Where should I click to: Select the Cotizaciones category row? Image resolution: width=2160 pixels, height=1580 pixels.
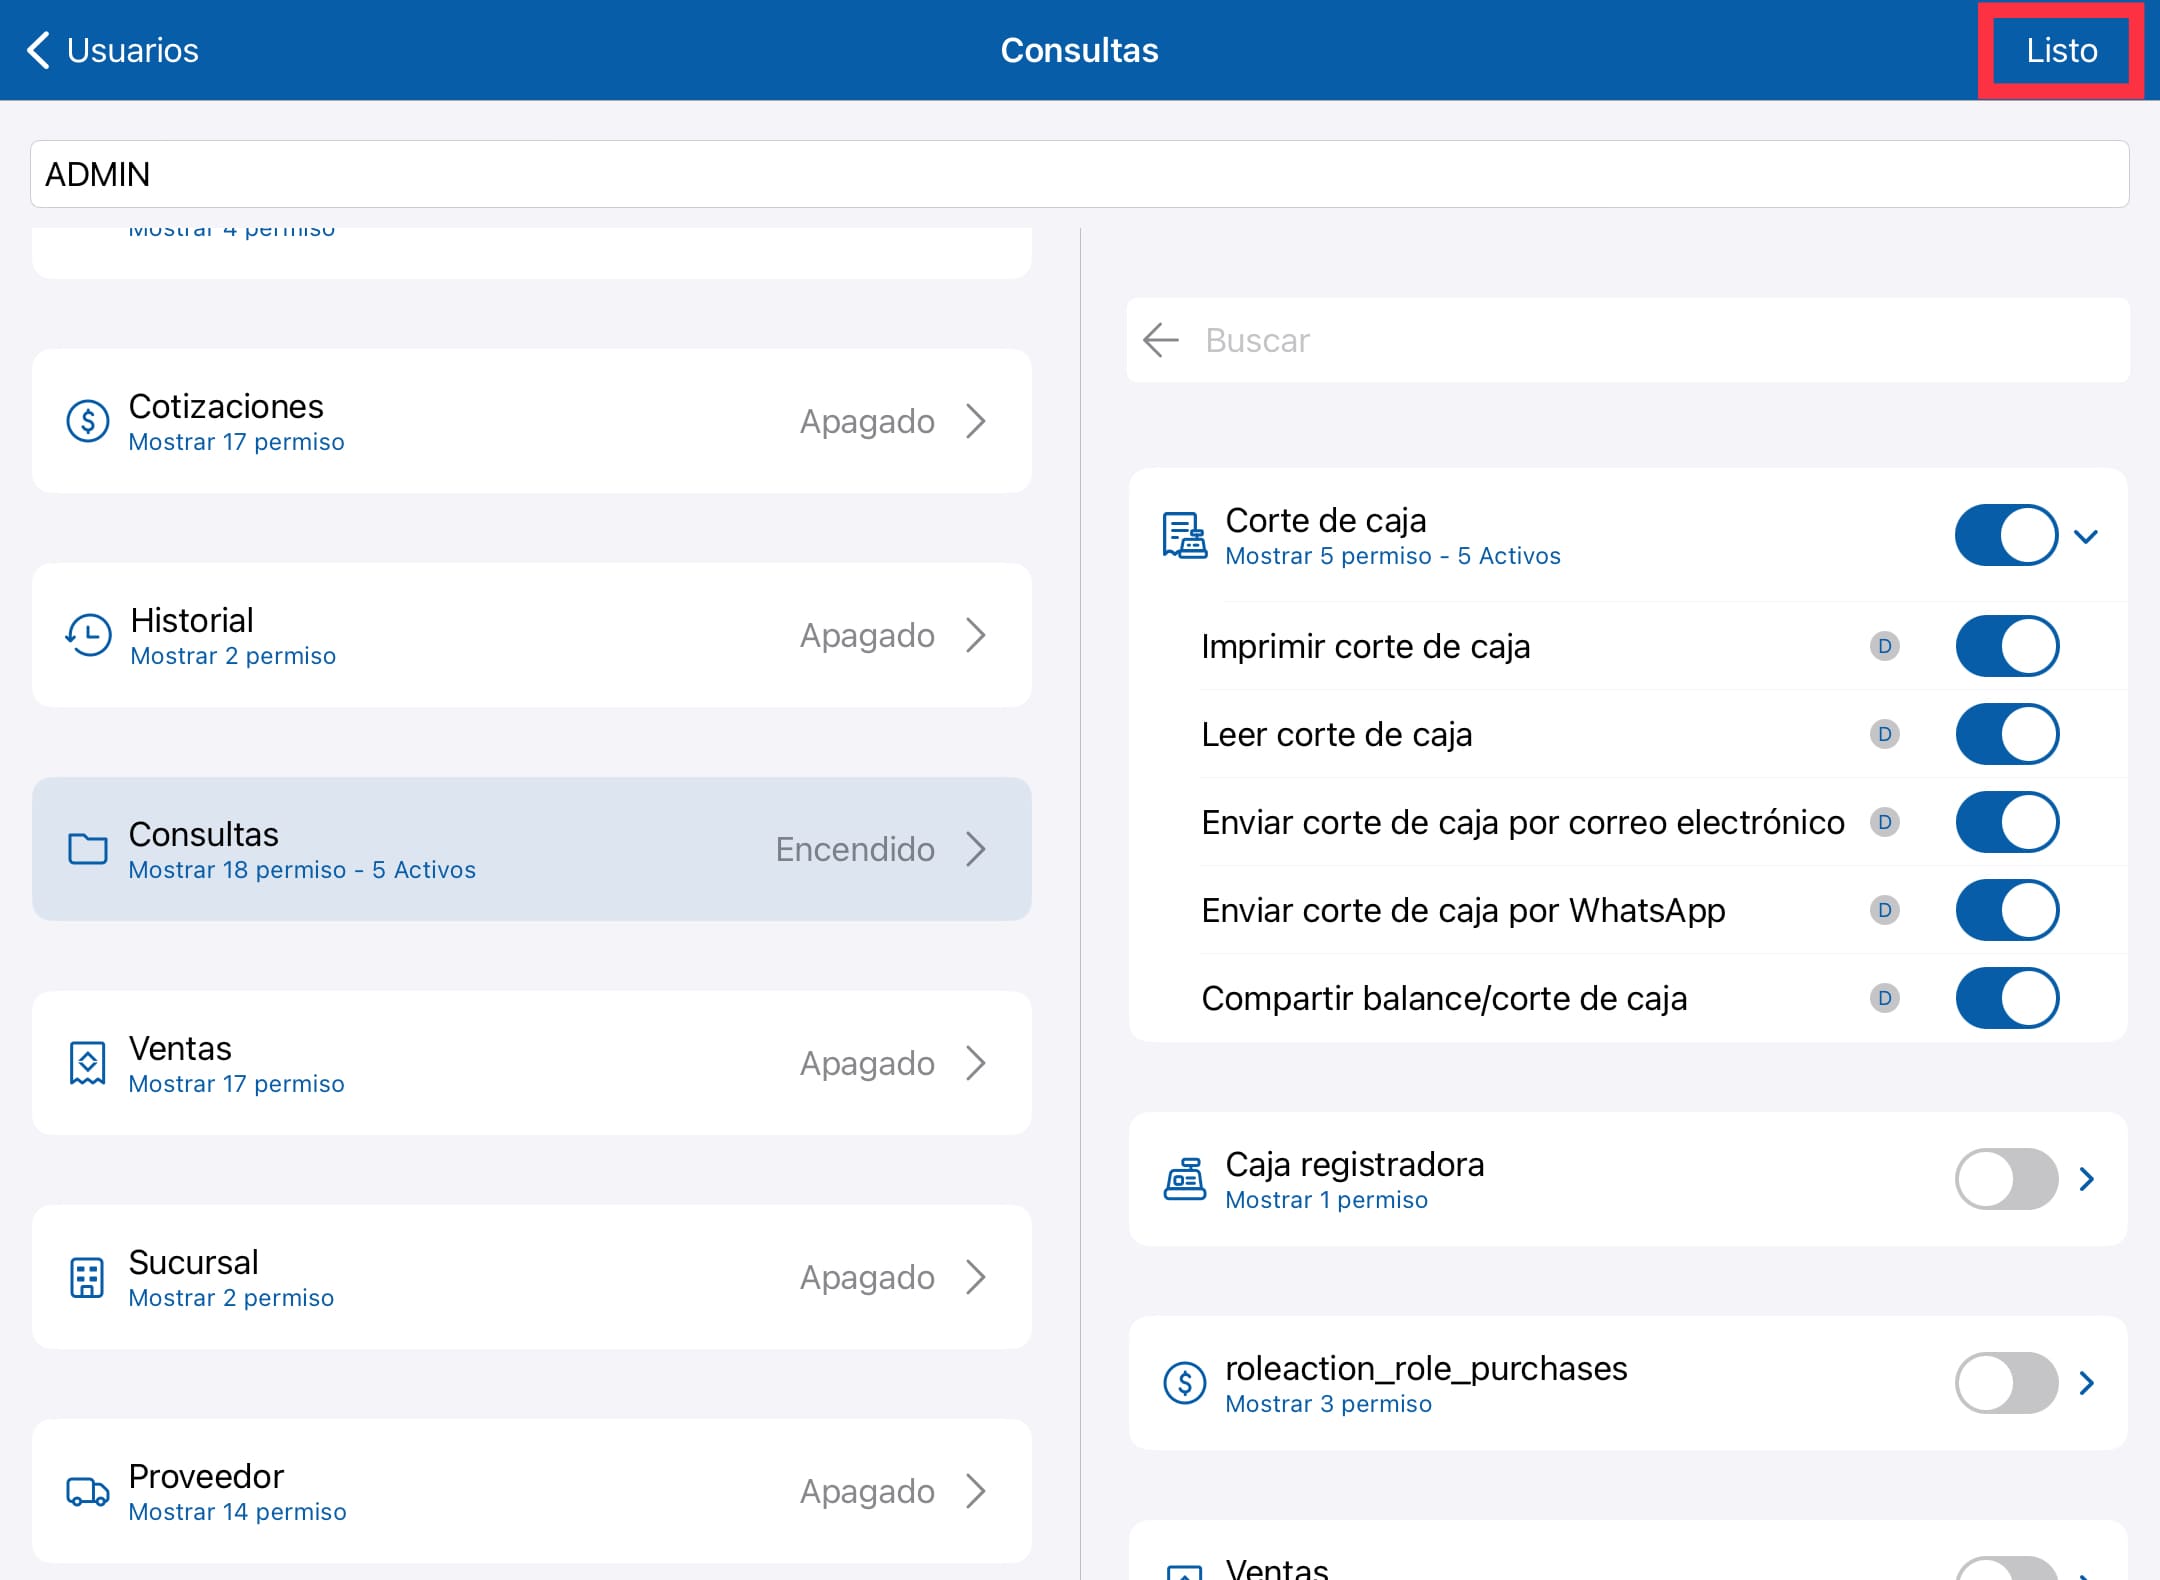tap(531, 421)
